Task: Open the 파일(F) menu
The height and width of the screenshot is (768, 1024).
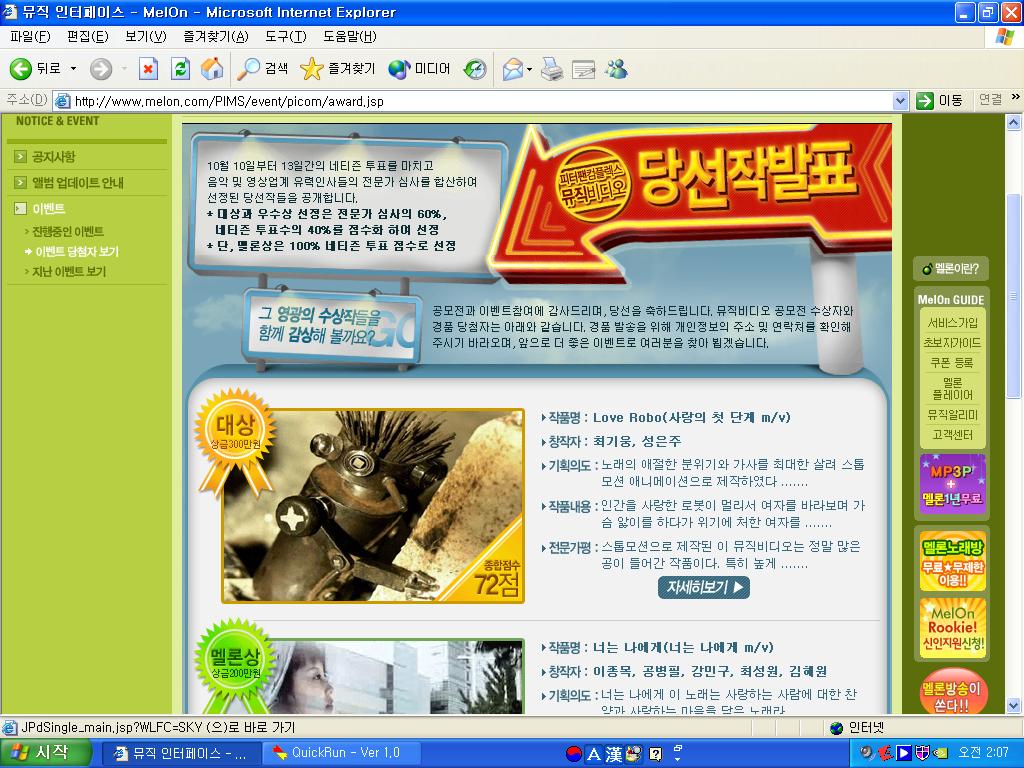Action: [30, 37]
